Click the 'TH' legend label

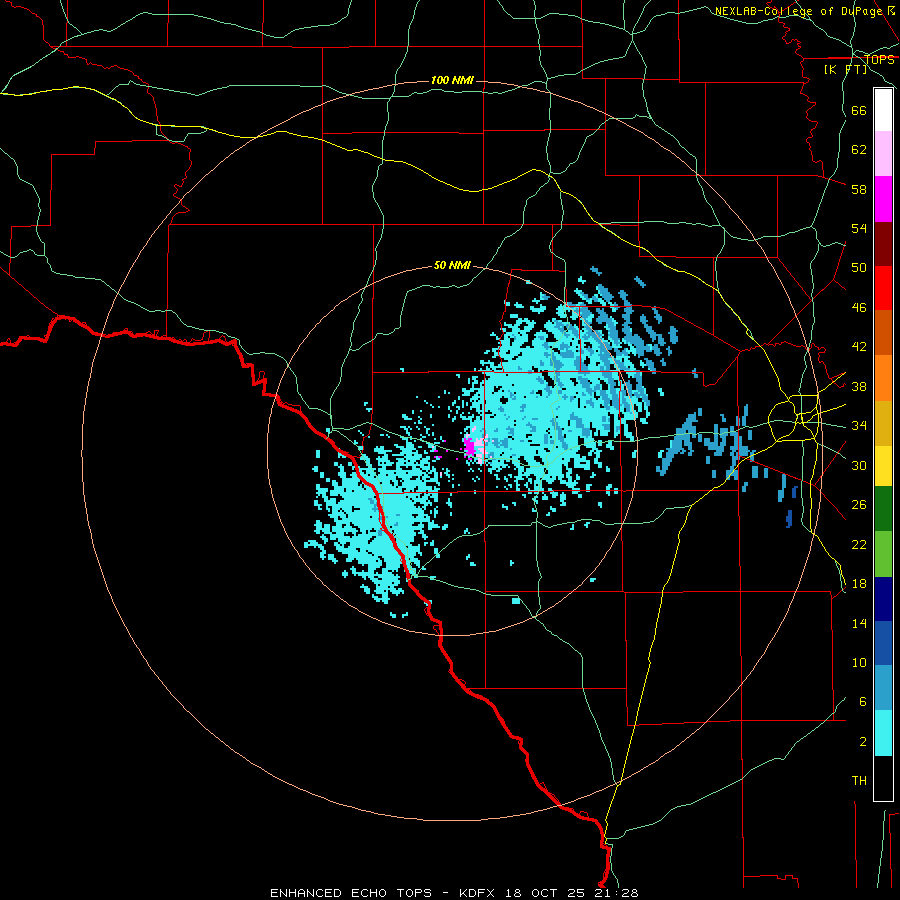pos(859,781)
